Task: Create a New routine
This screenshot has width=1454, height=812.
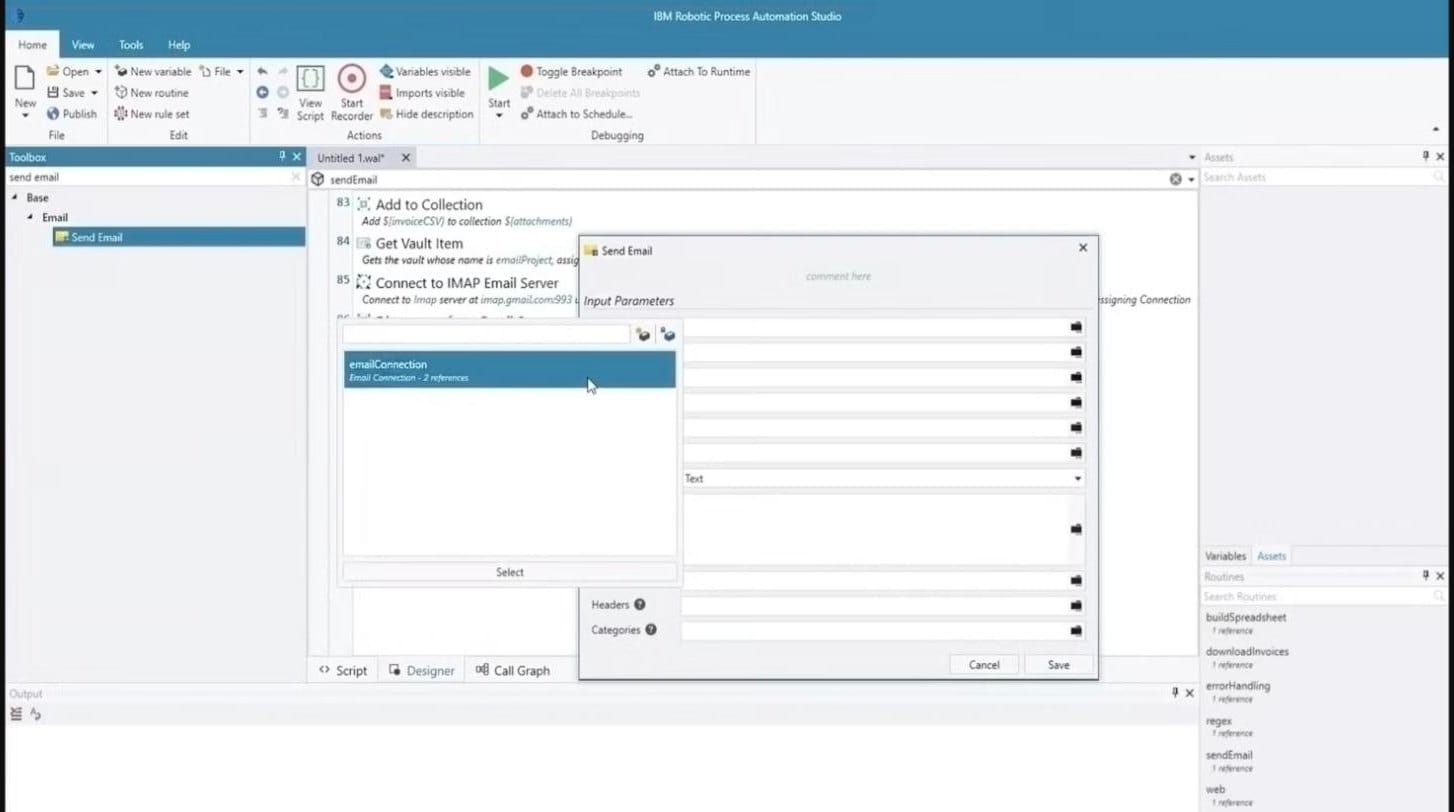Action: (151, 93)
